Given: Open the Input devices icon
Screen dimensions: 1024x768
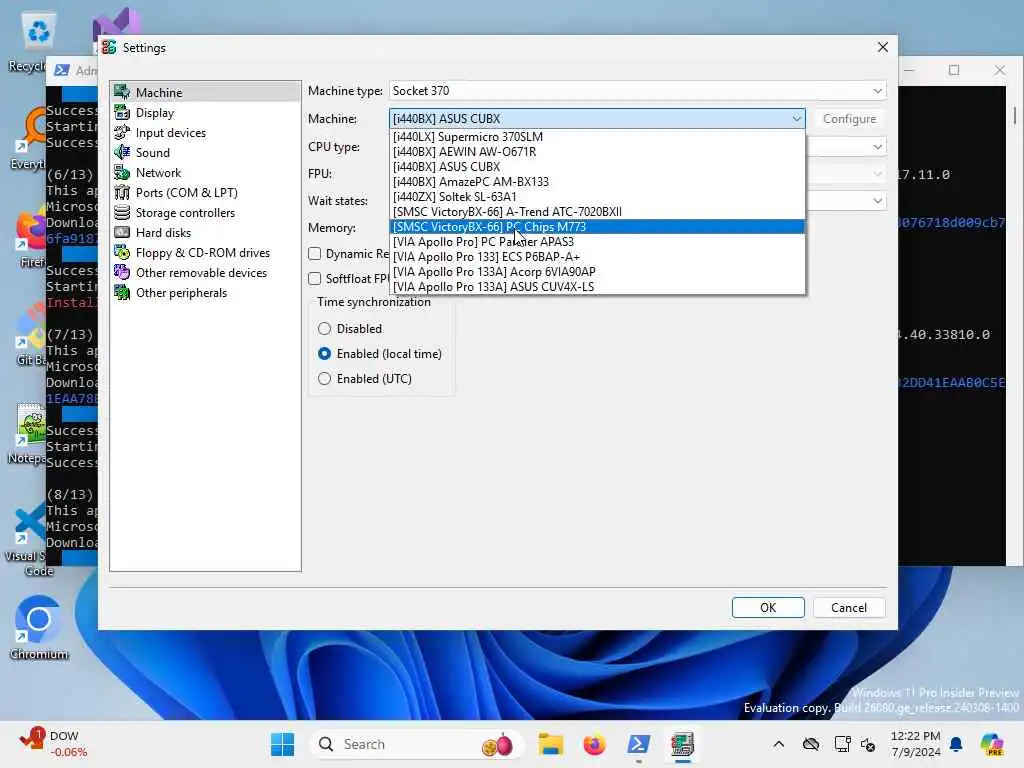Looking at the screenshot, I should (x=122, y=133).
